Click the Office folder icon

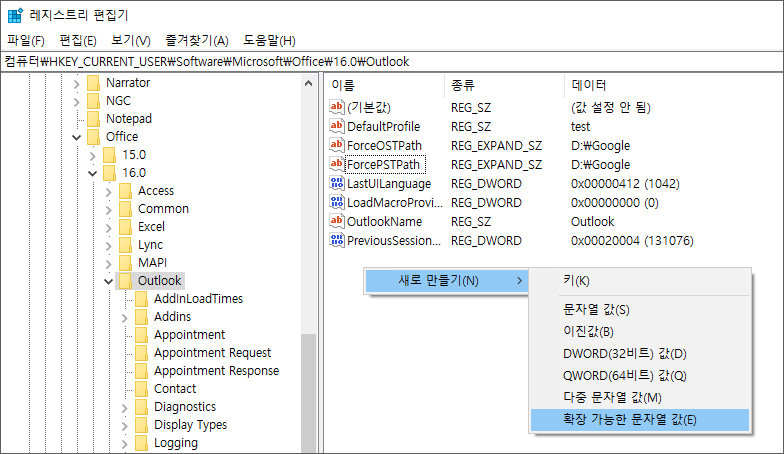(94, 137)
